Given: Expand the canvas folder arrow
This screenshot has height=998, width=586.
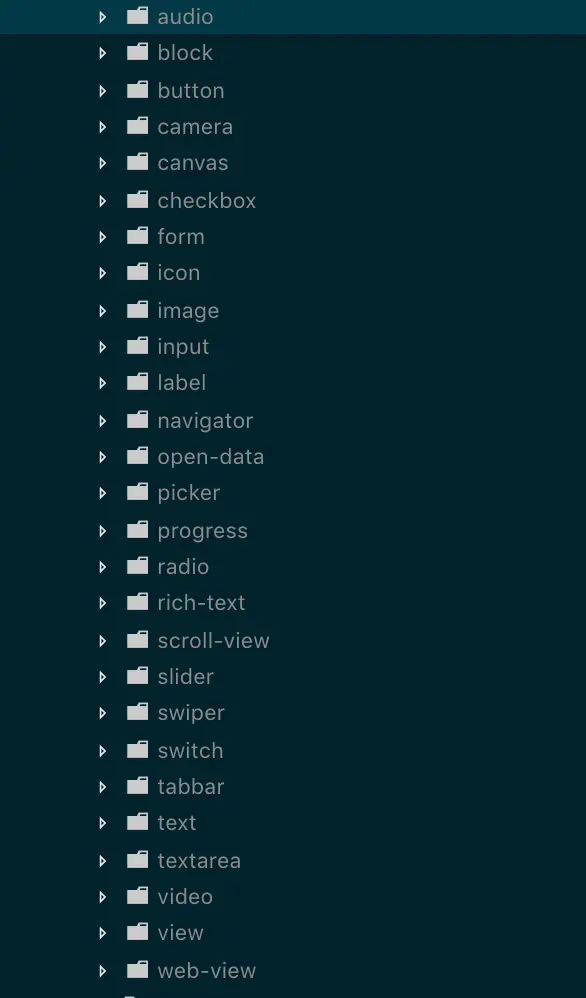Looking at the screenshot, I should [x=102, y=163].
